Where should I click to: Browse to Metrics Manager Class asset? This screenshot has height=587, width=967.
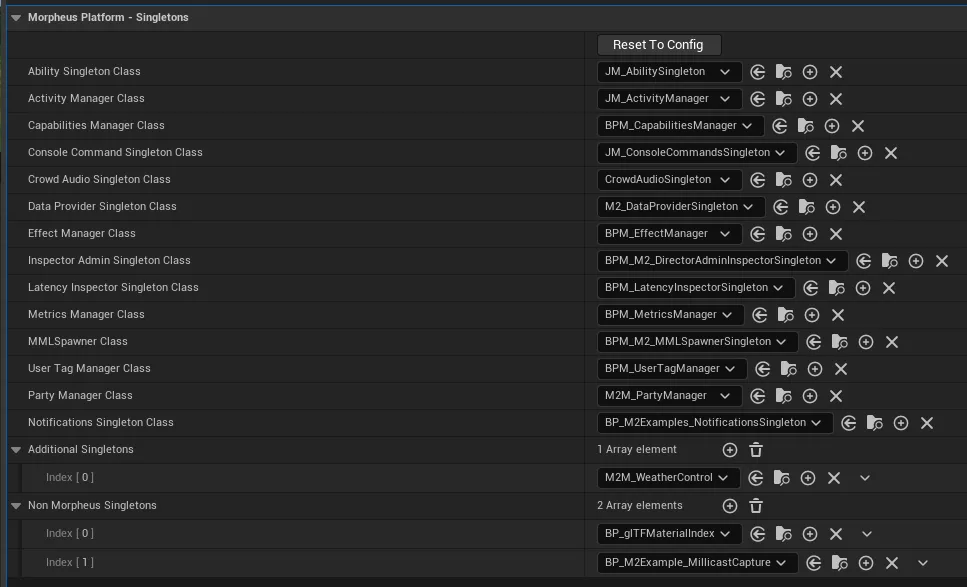[786, 315]
